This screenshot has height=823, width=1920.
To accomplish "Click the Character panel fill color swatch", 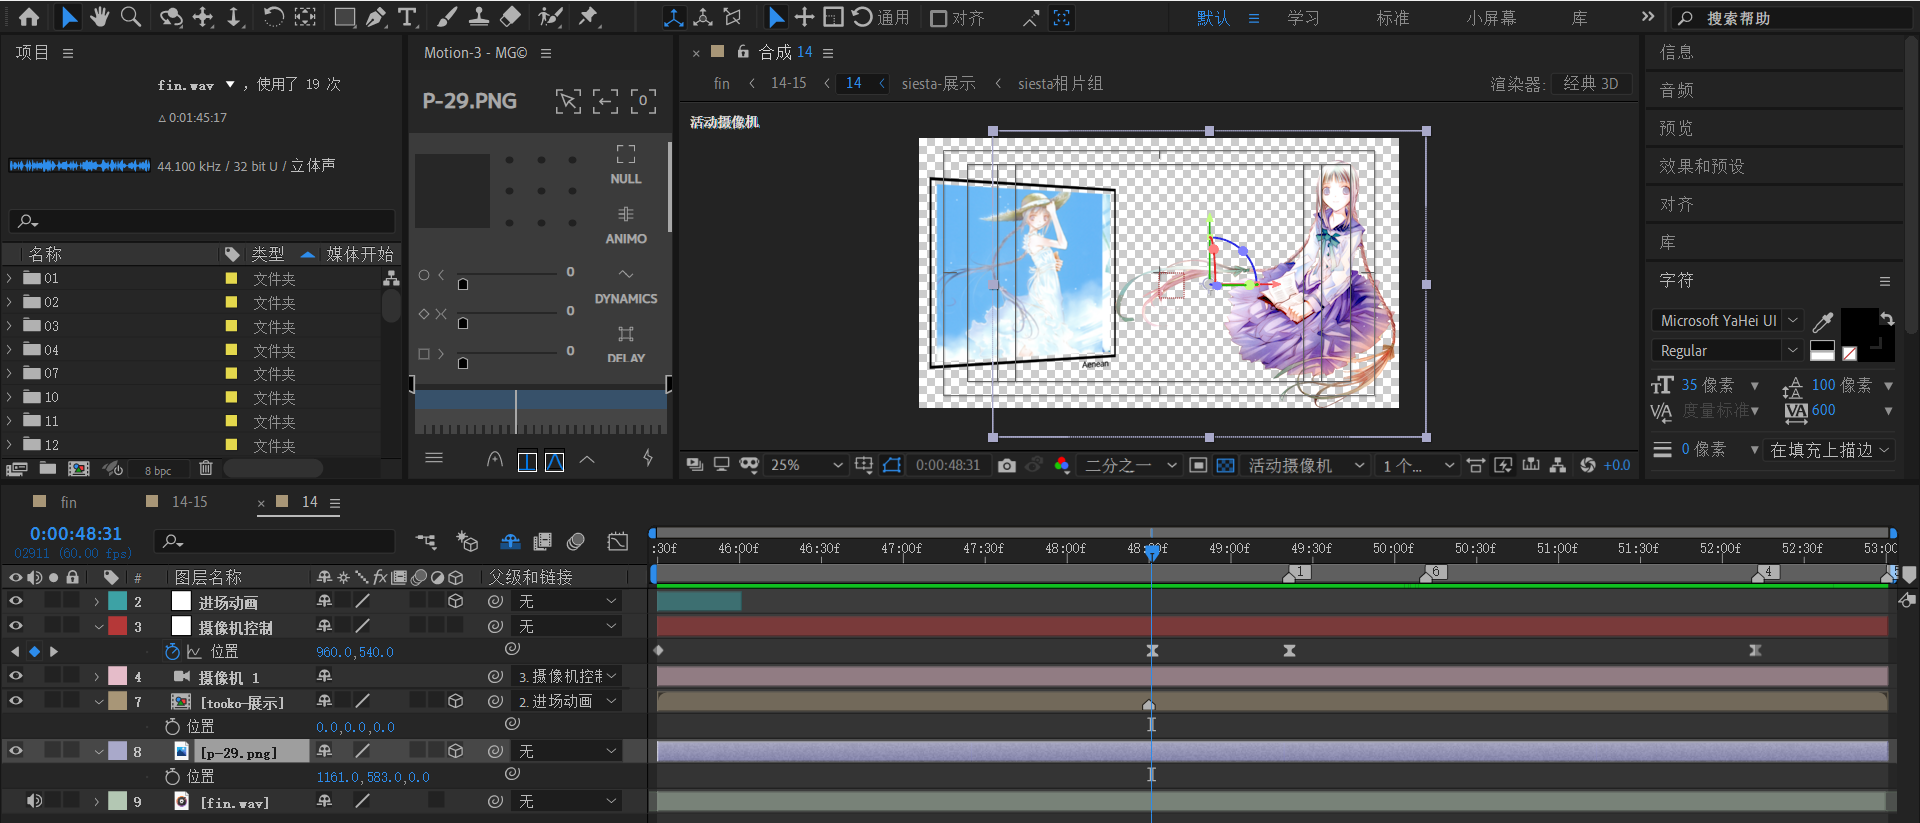I will click(x=1860, y=327).
